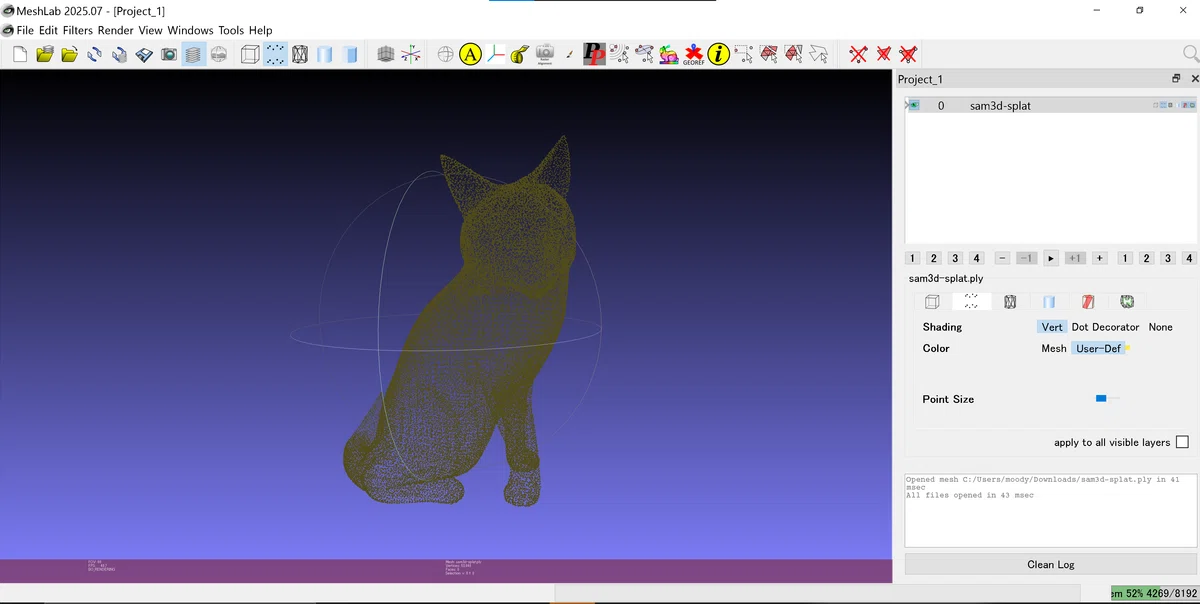Open the Raster Alignment tool
The height and width of the screenshot is (604, 1200).
[545, 55]
